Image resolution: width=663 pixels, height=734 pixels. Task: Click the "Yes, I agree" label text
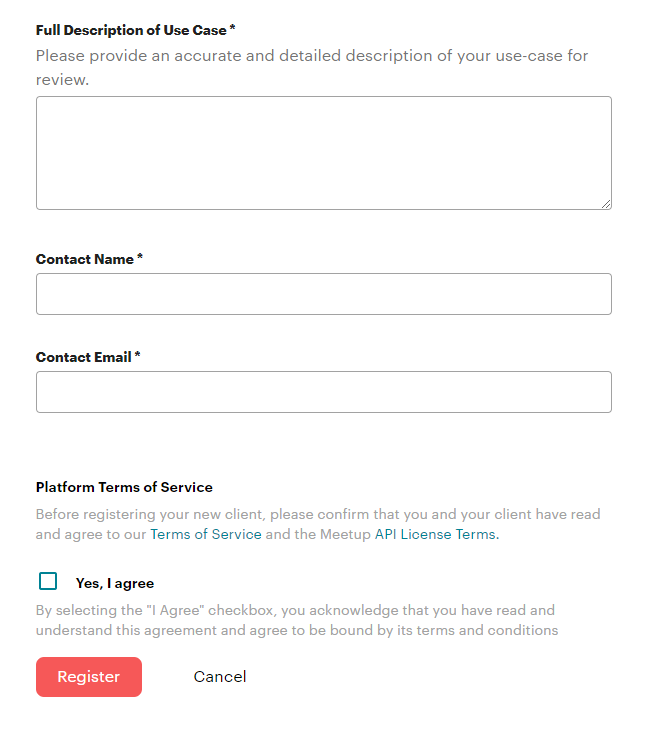coord(115,583)
